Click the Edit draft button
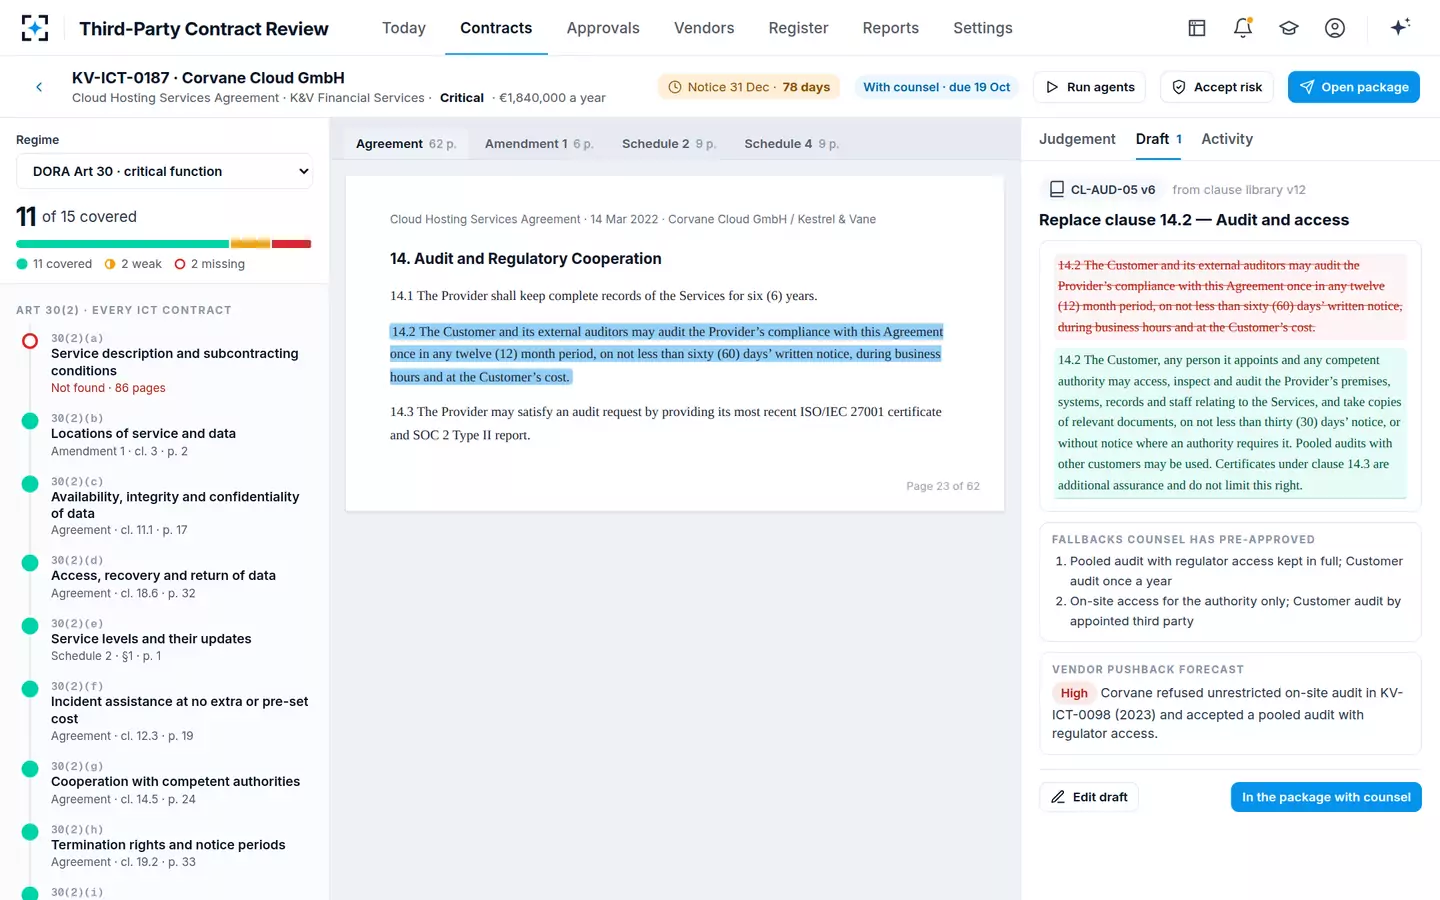 (1089, 797)
